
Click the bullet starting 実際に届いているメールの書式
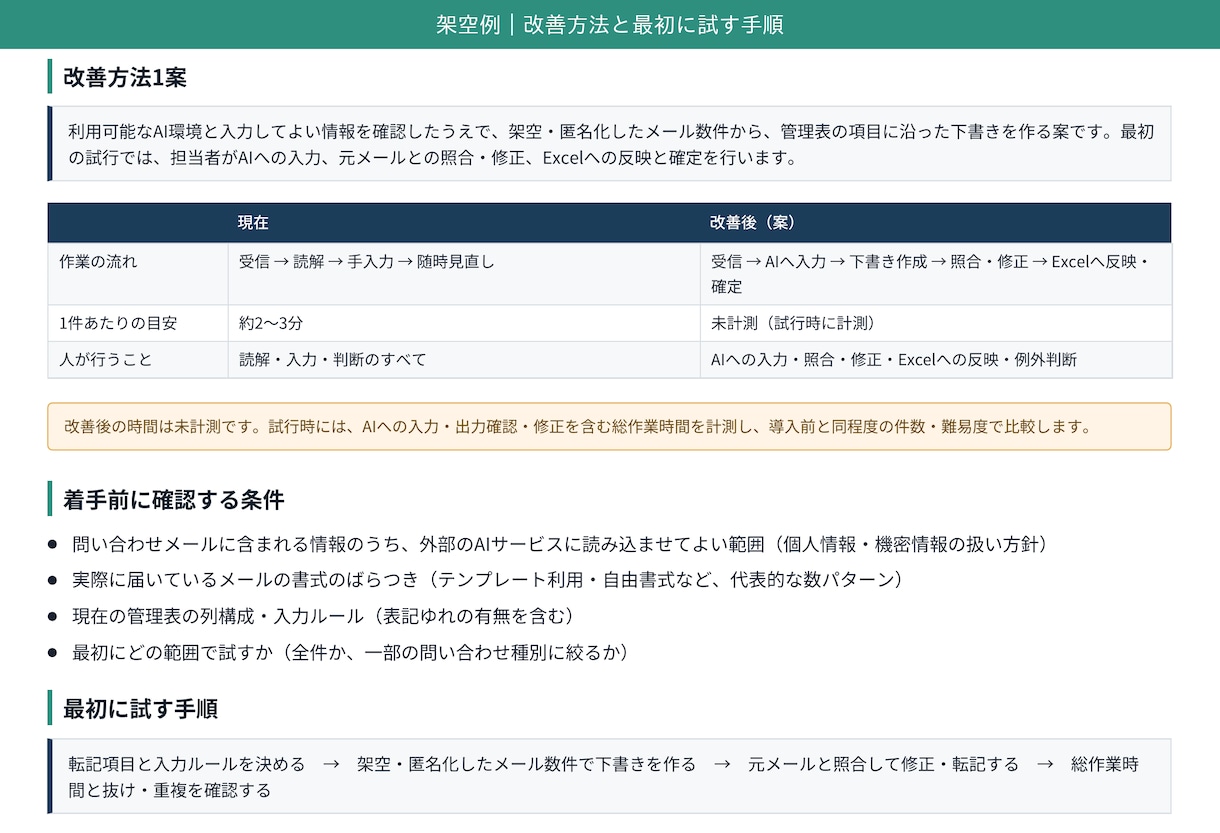[487, 580]
